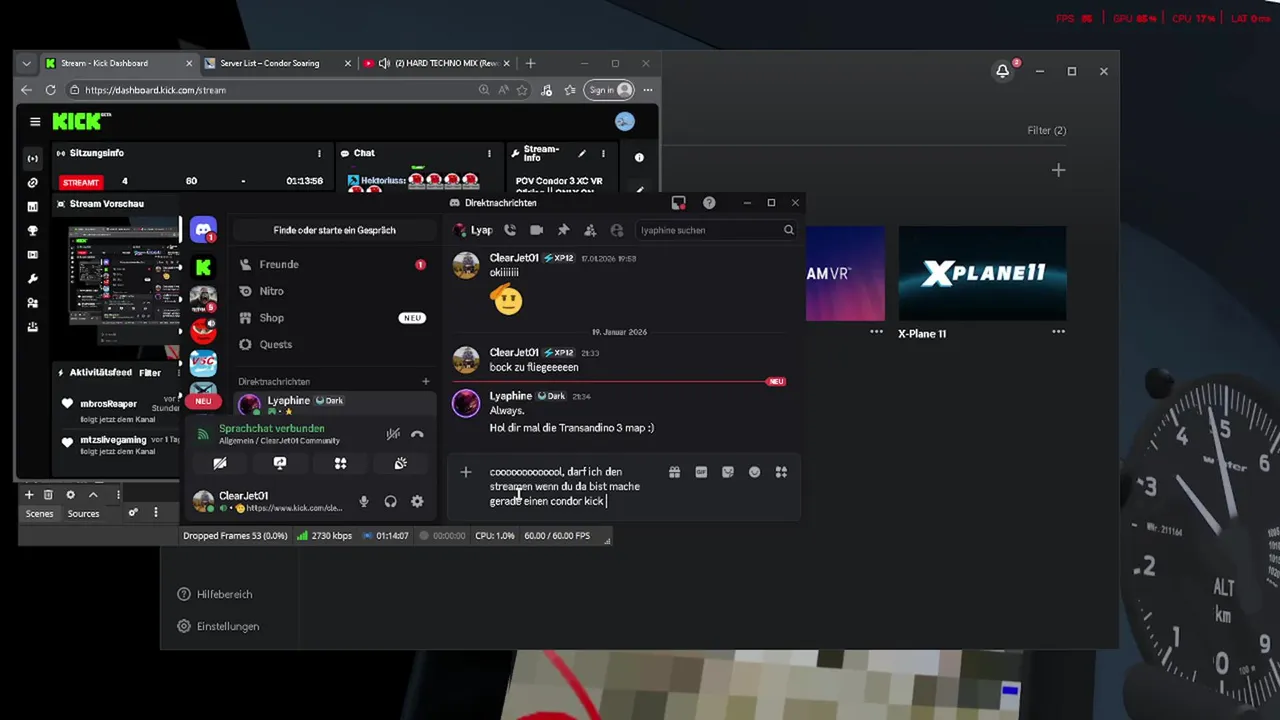Share your screen in Discord voice panel
Viewport: 1280px width, 720px height.
tap(280, 463)
